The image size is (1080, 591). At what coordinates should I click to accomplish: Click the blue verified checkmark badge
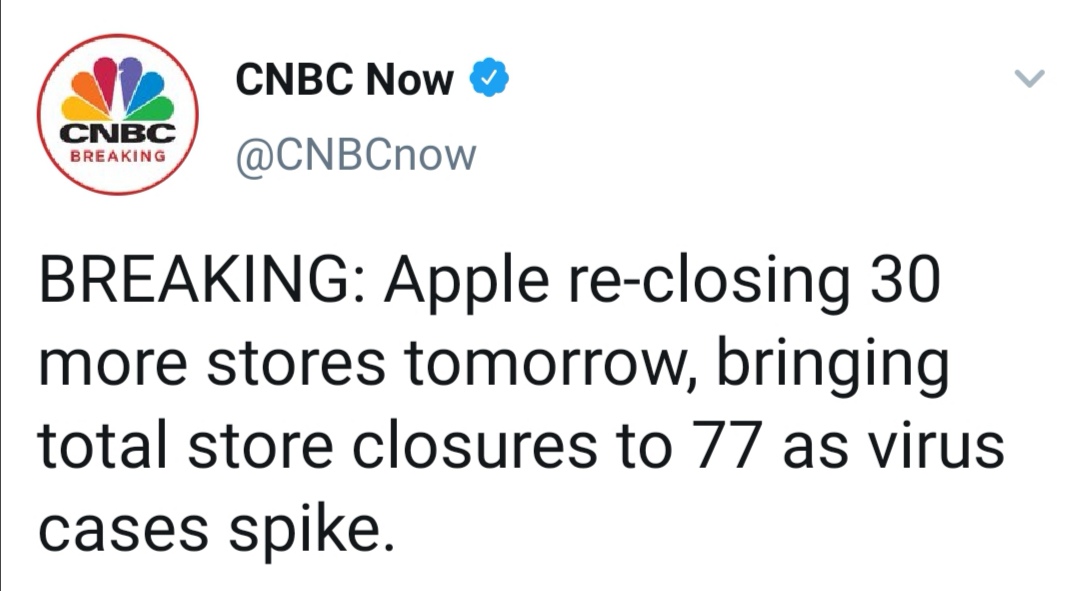click(489, 78)
